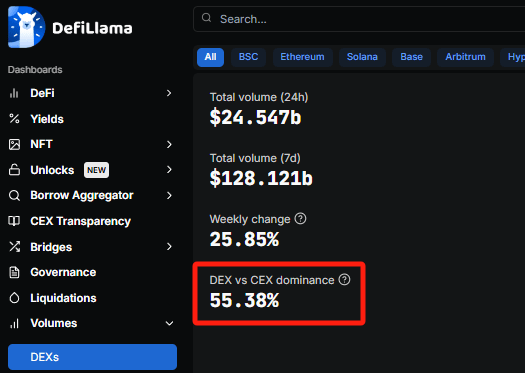The image size is (525, 373).
Task: Click the Yields percent icon
Action: [x=14, y=119]
